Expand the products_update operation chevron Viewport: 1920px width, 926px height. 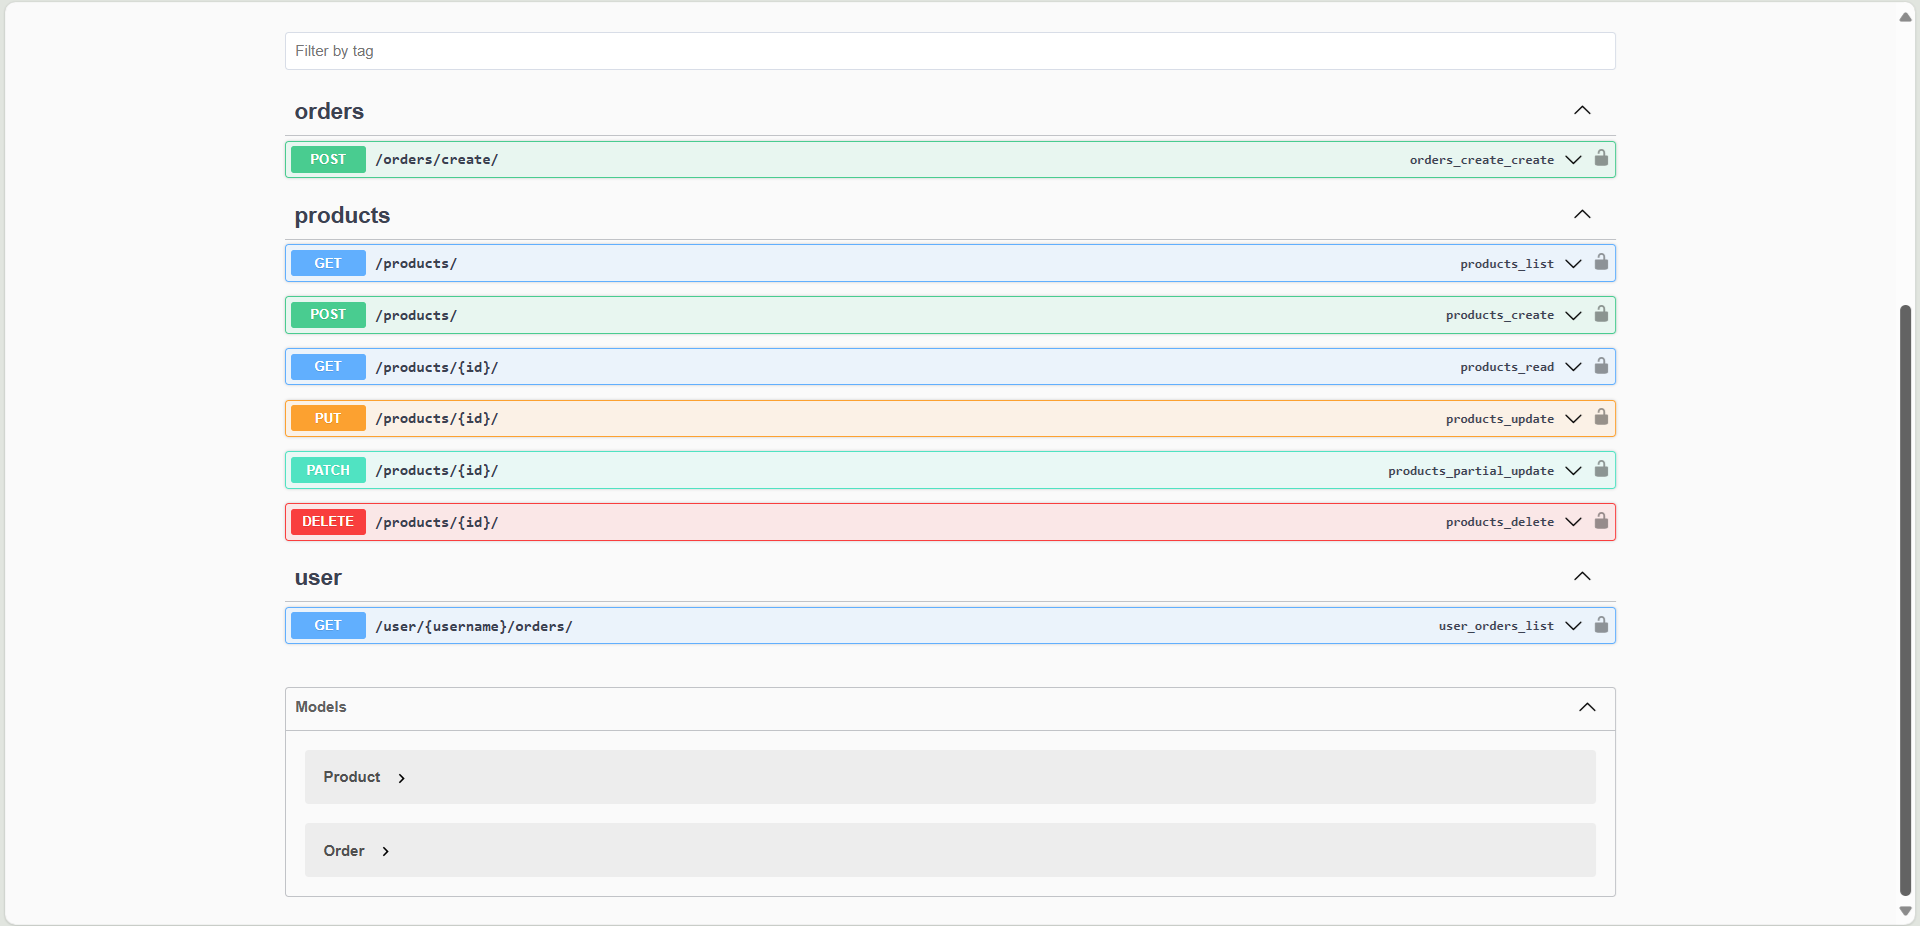point(1573,419)
